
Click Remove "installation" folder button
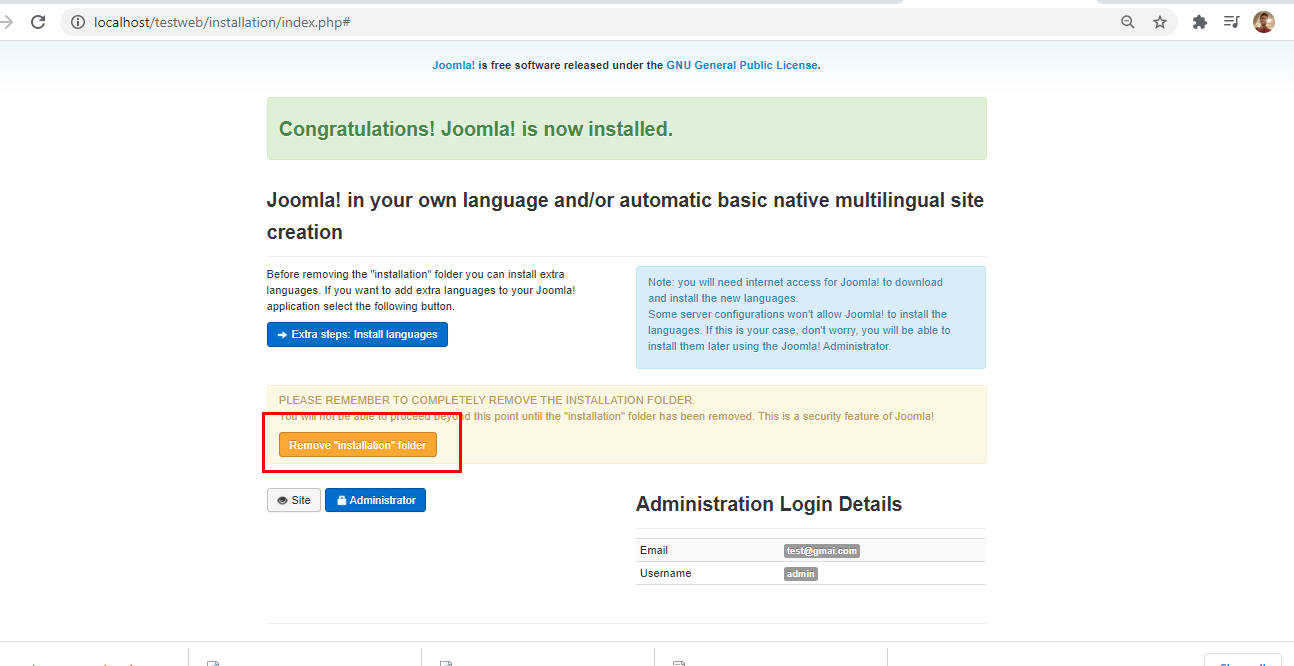pos(358,445)
